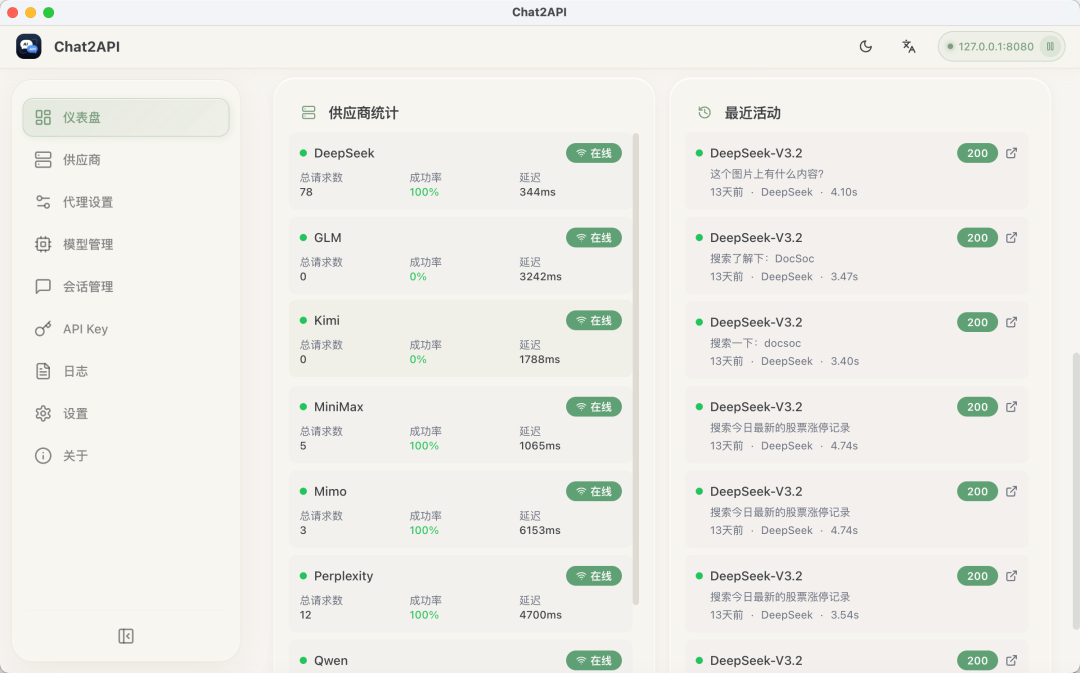Click 200 badge on 搜索了解下：DocSoc row
The height and width of the screenshot is (673, 1080).
pos(977,238)
